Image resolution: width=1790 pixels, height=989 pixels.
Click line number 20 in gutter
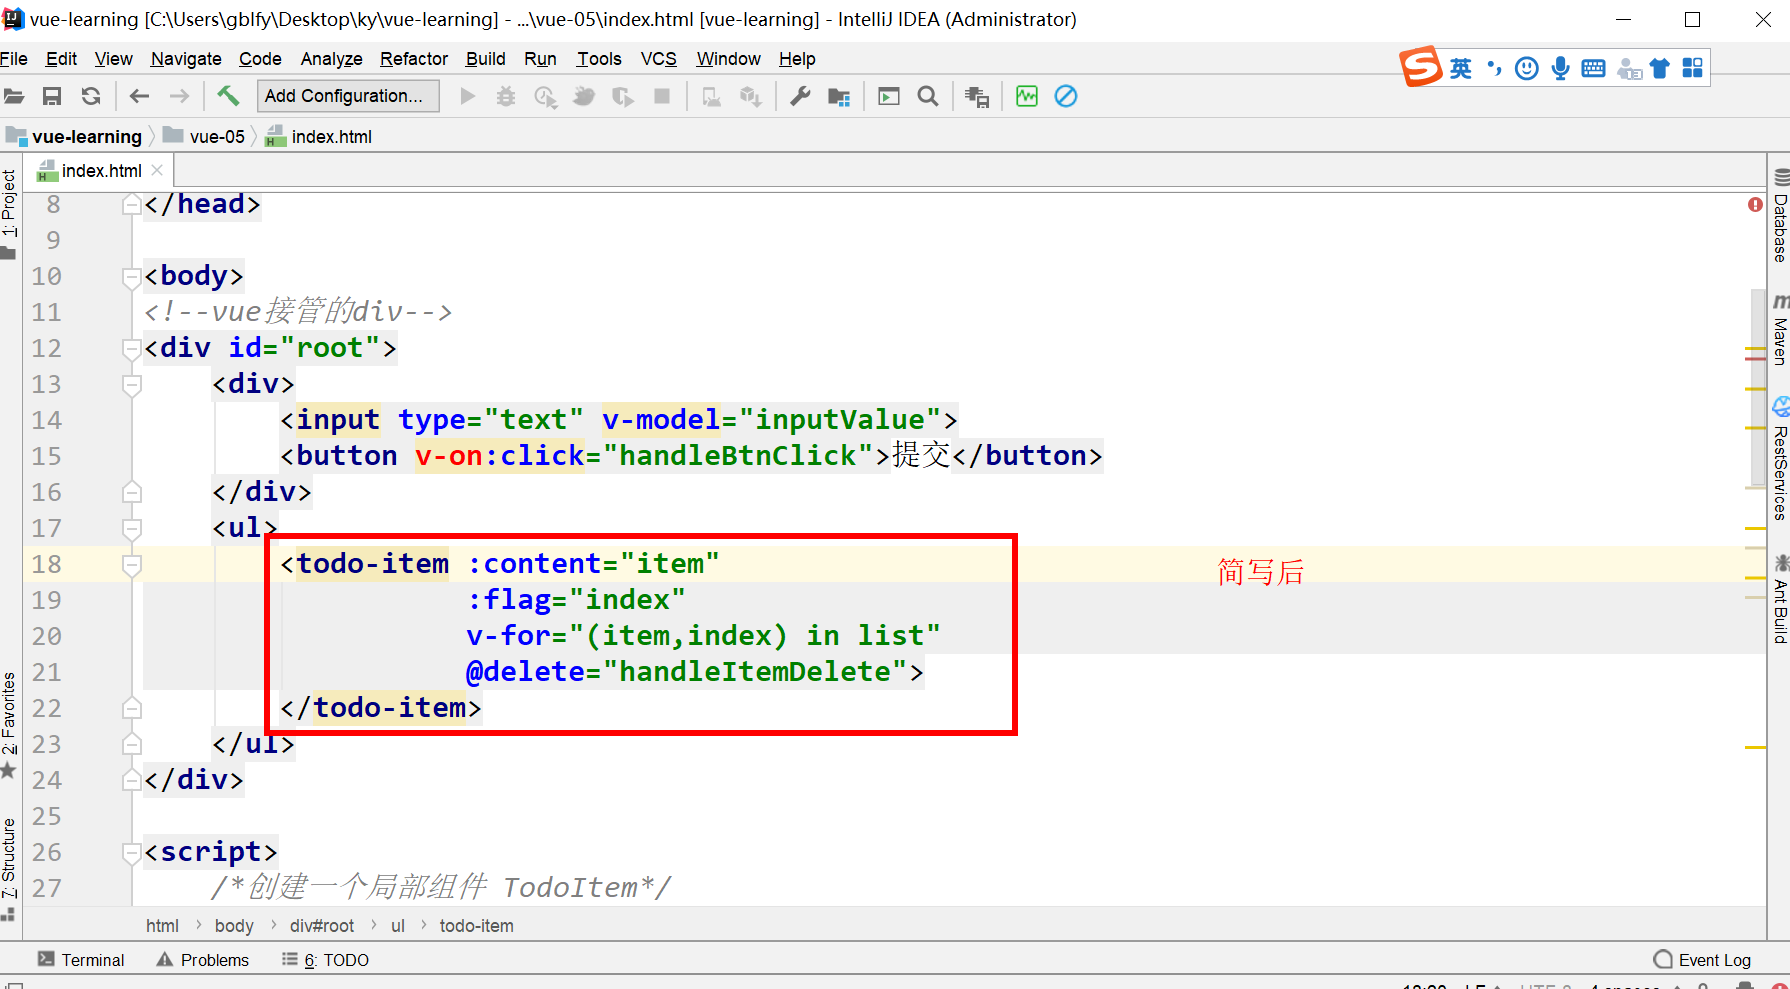46,636
